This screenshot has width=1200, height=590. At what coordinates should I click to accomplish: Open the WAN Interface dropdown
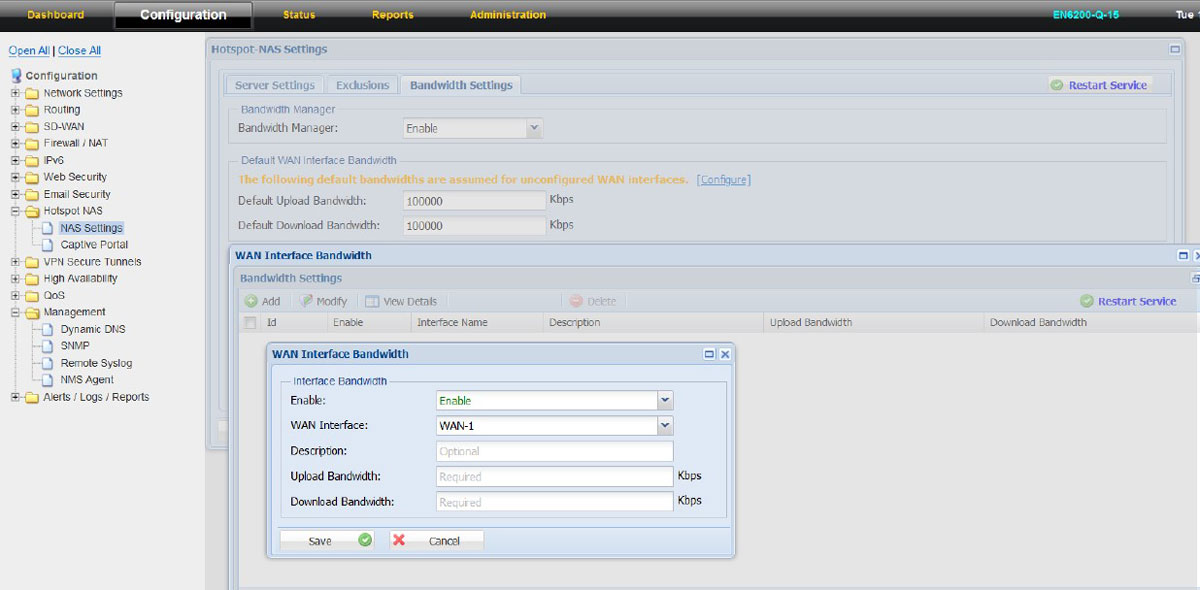665,426
